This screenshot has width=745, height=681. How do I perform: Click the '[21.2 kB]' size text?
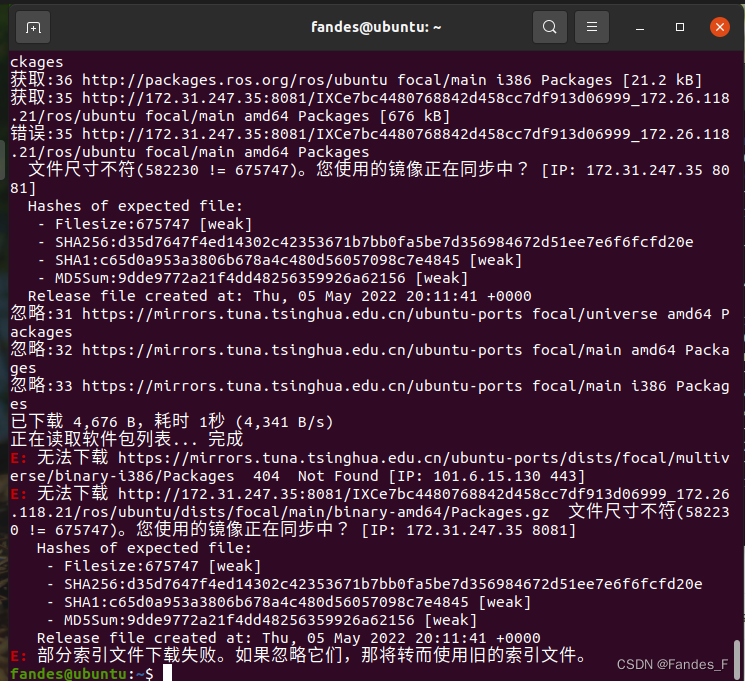coord(662,80)
